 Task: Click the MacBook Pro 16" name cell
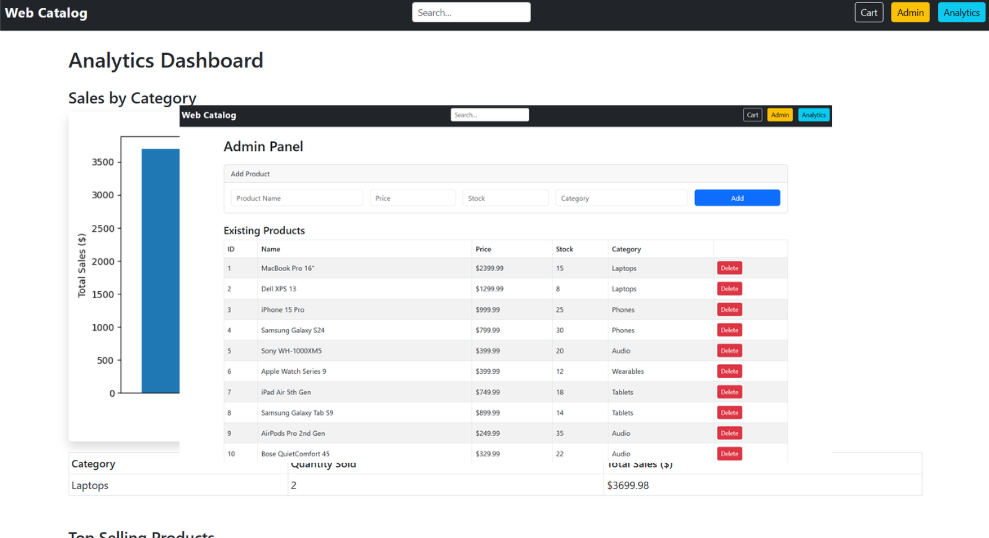(x=364, y=268)
